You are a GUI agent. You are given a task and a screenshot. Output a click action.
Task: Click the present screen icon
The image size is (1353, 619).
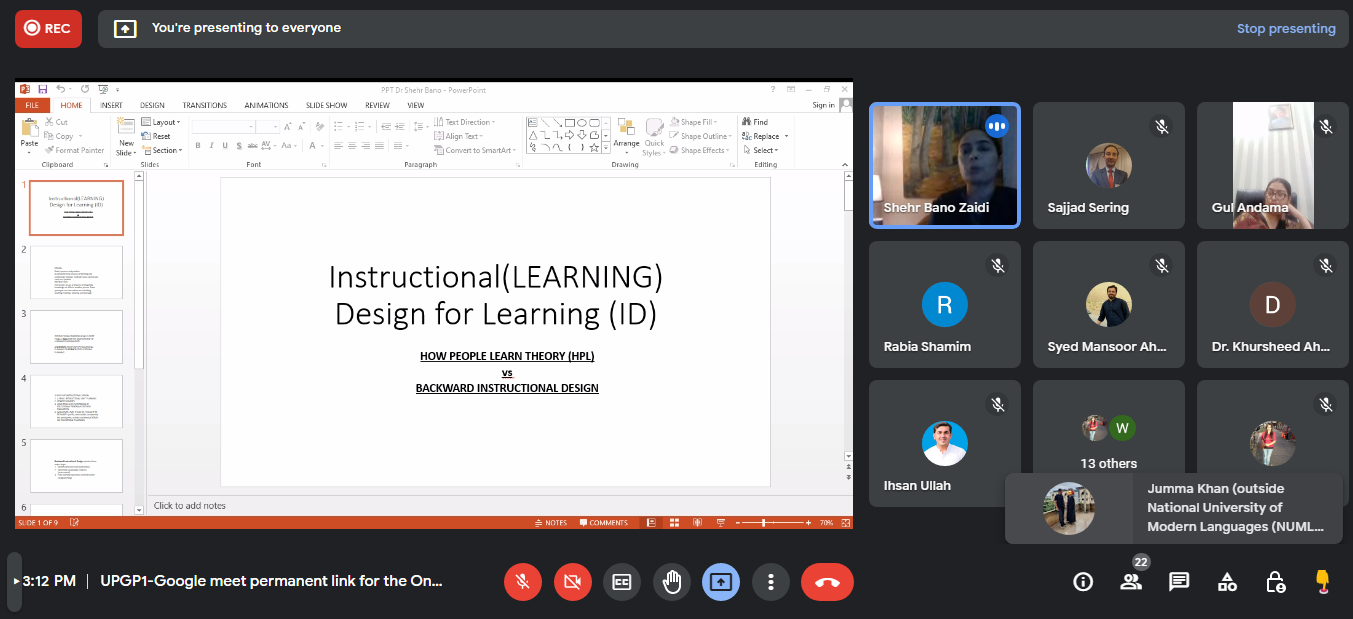(721, 582)
